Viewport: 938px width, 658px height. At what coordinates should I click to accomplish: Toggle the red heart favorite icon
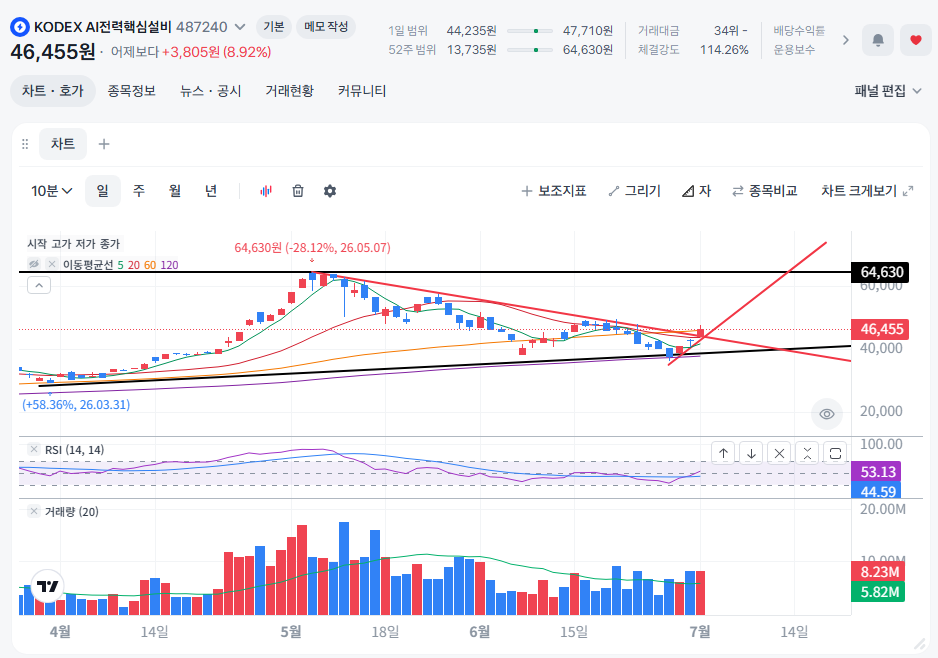point(915,40)
